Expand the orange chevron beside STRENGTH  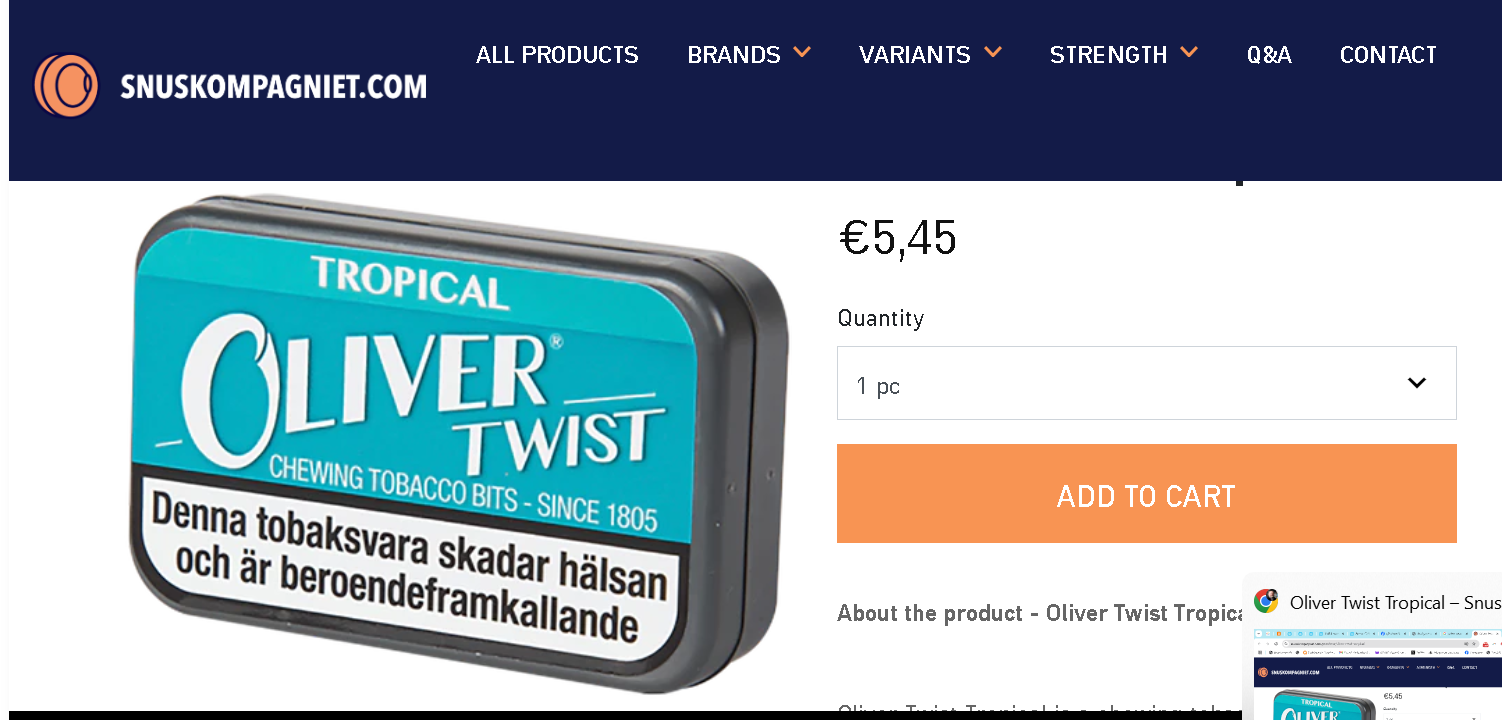point(1188,52)
